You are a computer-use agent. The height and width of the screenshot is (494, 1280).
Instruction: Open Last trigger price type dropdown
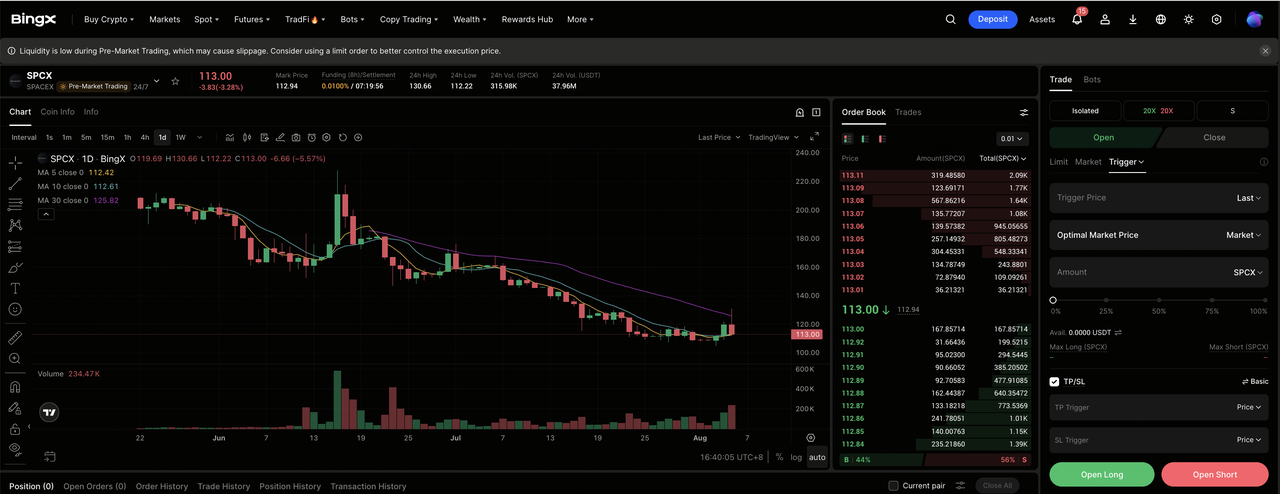pyautogui.click(x=1249, y=198)
